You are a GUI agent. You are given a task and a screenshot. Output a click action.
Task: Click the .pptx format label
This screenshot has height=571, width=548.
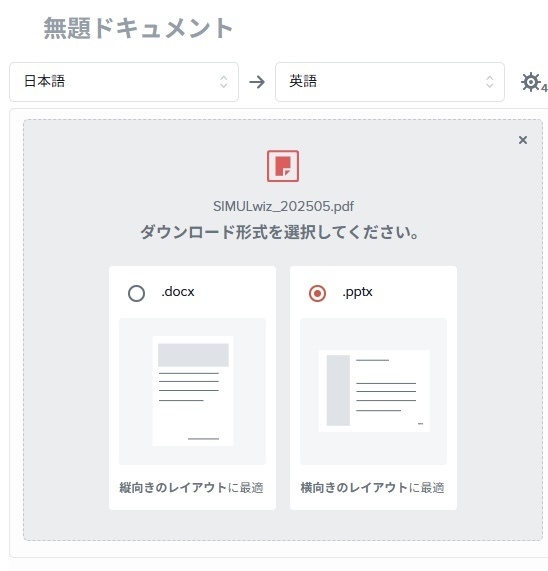coord(357,292)
